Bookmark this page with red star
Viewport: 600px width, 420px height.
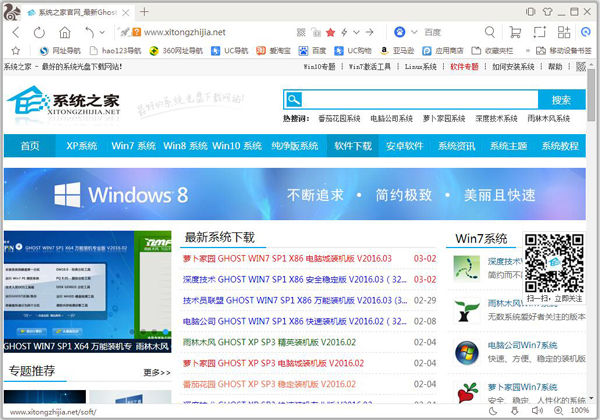point(331,33)
